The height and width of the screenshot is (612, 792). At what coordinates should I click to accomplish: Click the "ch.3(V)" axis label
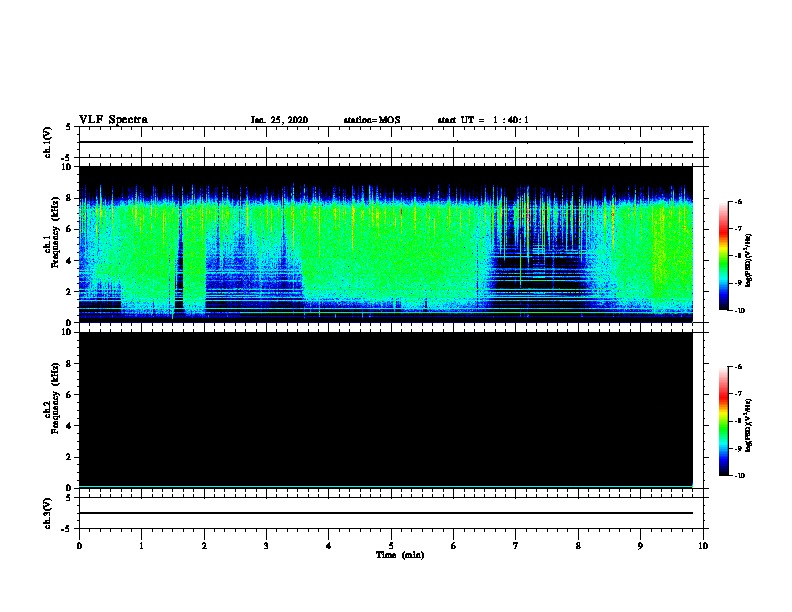pos(48,513)
